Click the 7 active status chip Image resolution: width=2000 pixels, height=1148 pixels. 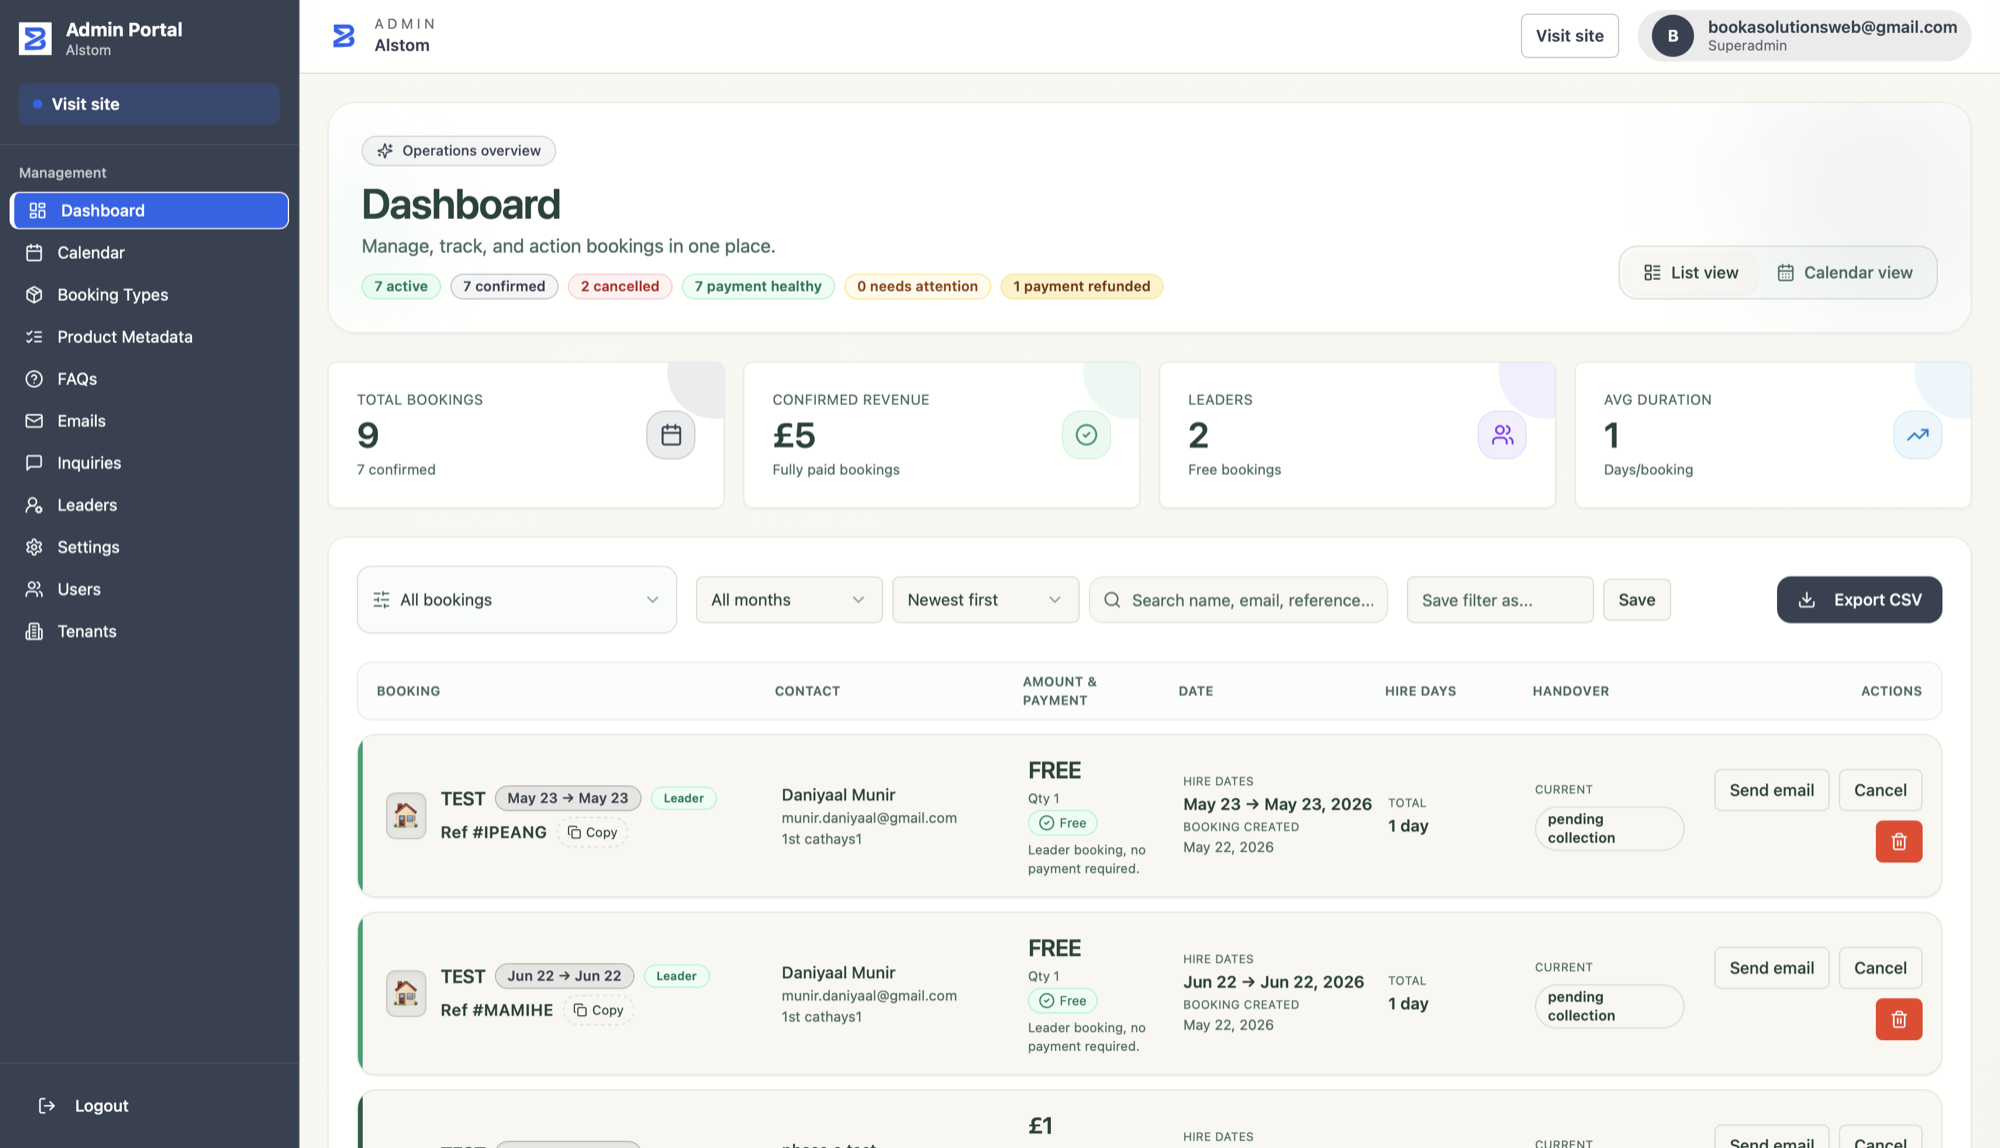401,287
